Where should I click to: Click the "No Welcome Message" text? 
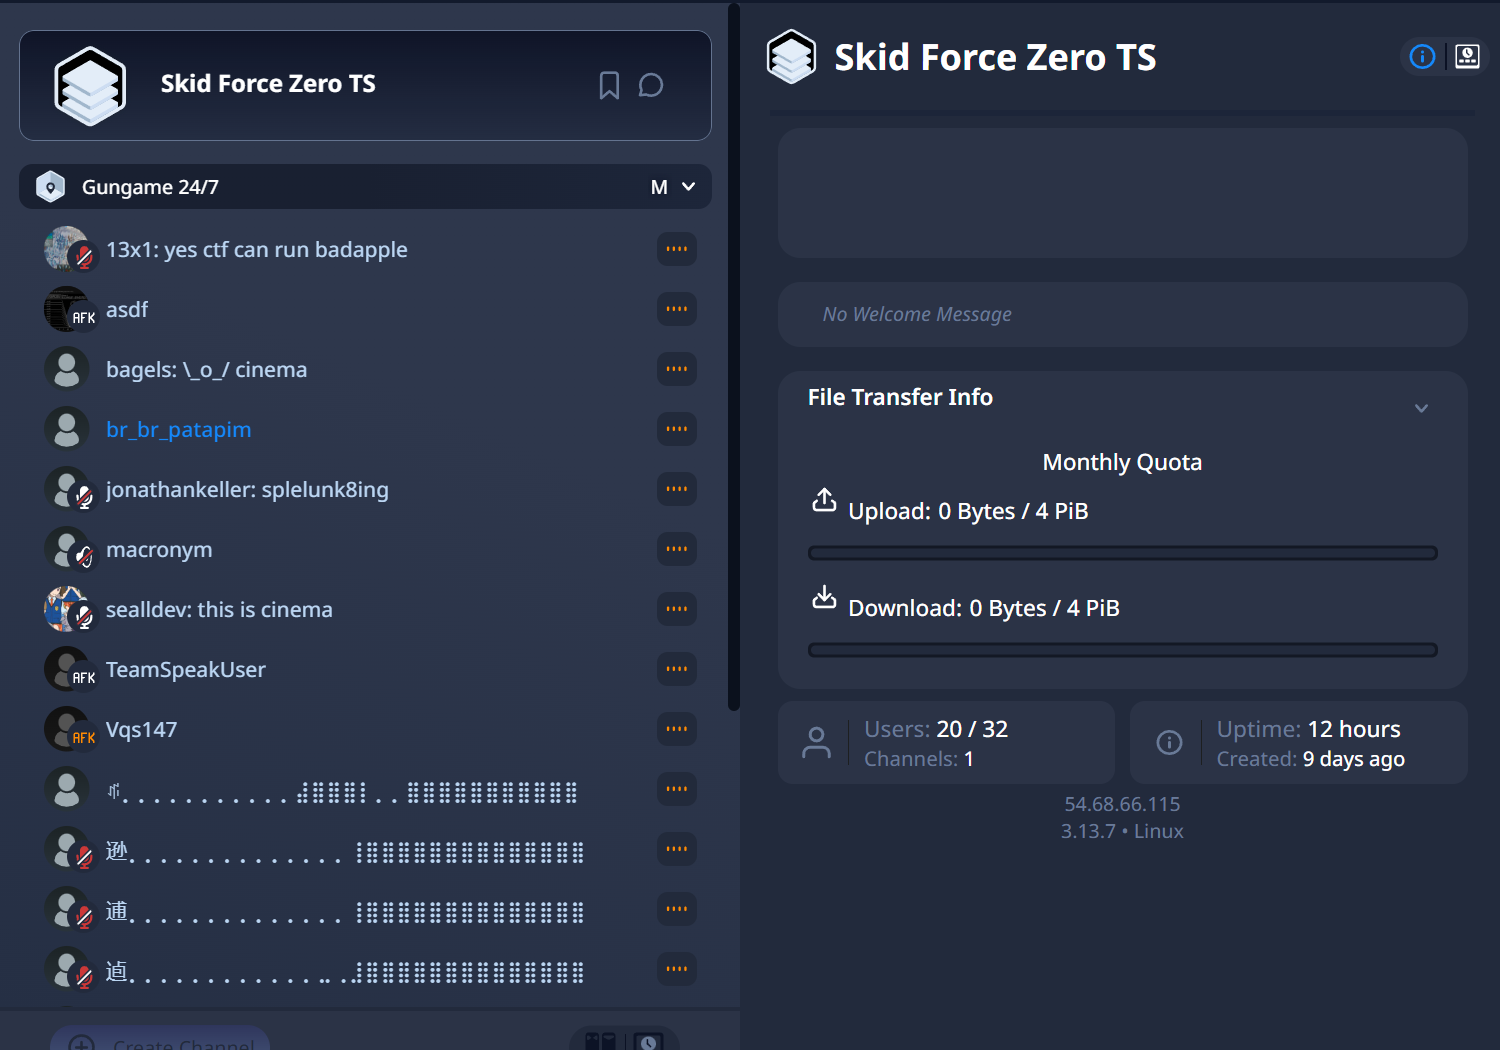[x=917, y=314]
